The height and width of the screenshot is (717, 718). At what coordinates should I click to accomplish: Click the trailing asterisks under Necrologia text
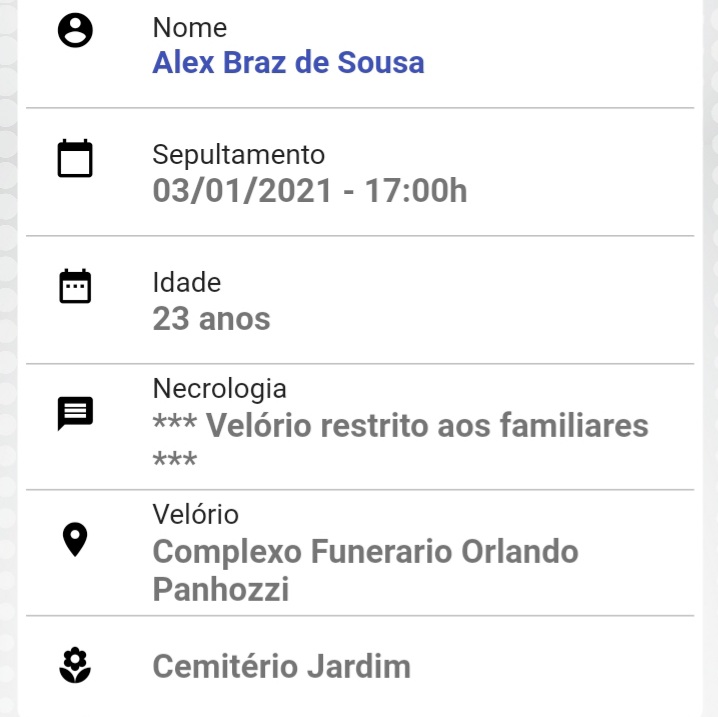(175, 459)
